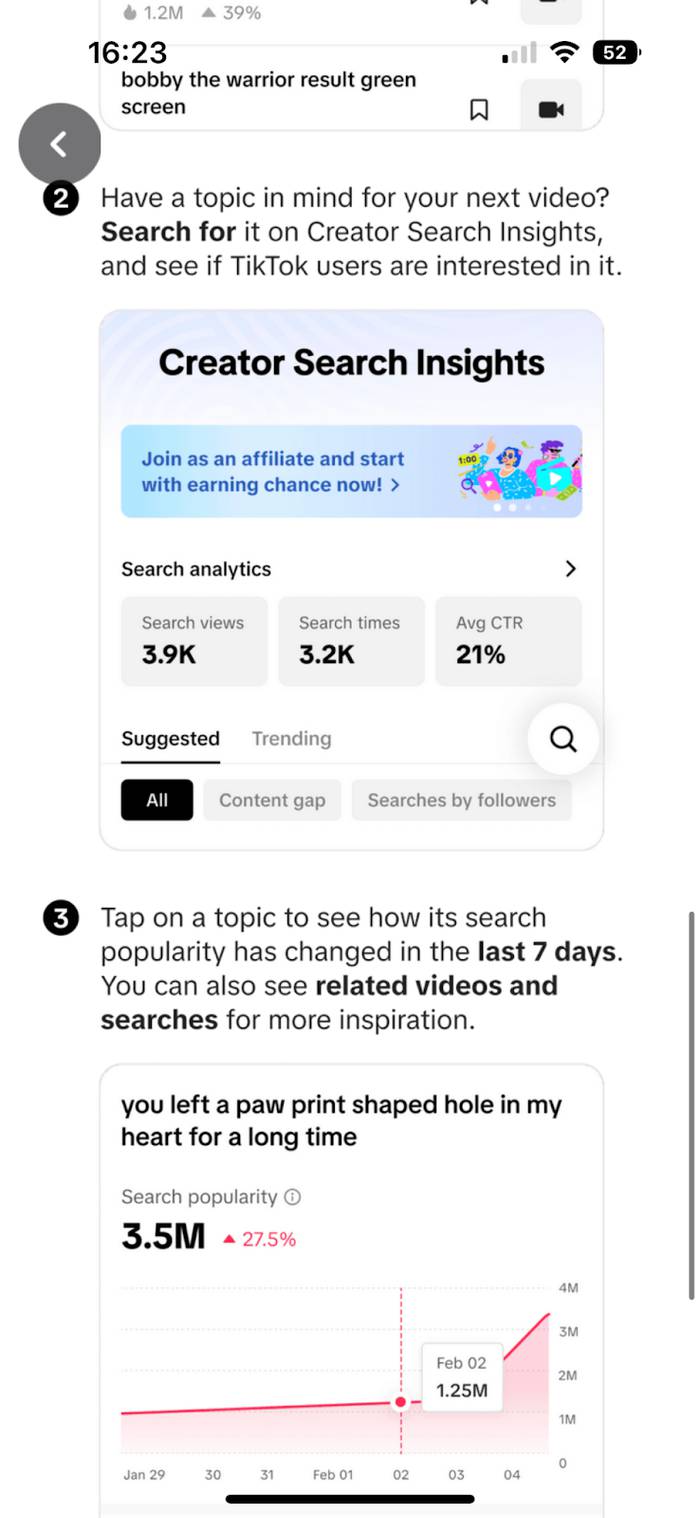Screen dimensions: 700x1518
Task: Select the Suggested tab
Action: tap(170, 739)
